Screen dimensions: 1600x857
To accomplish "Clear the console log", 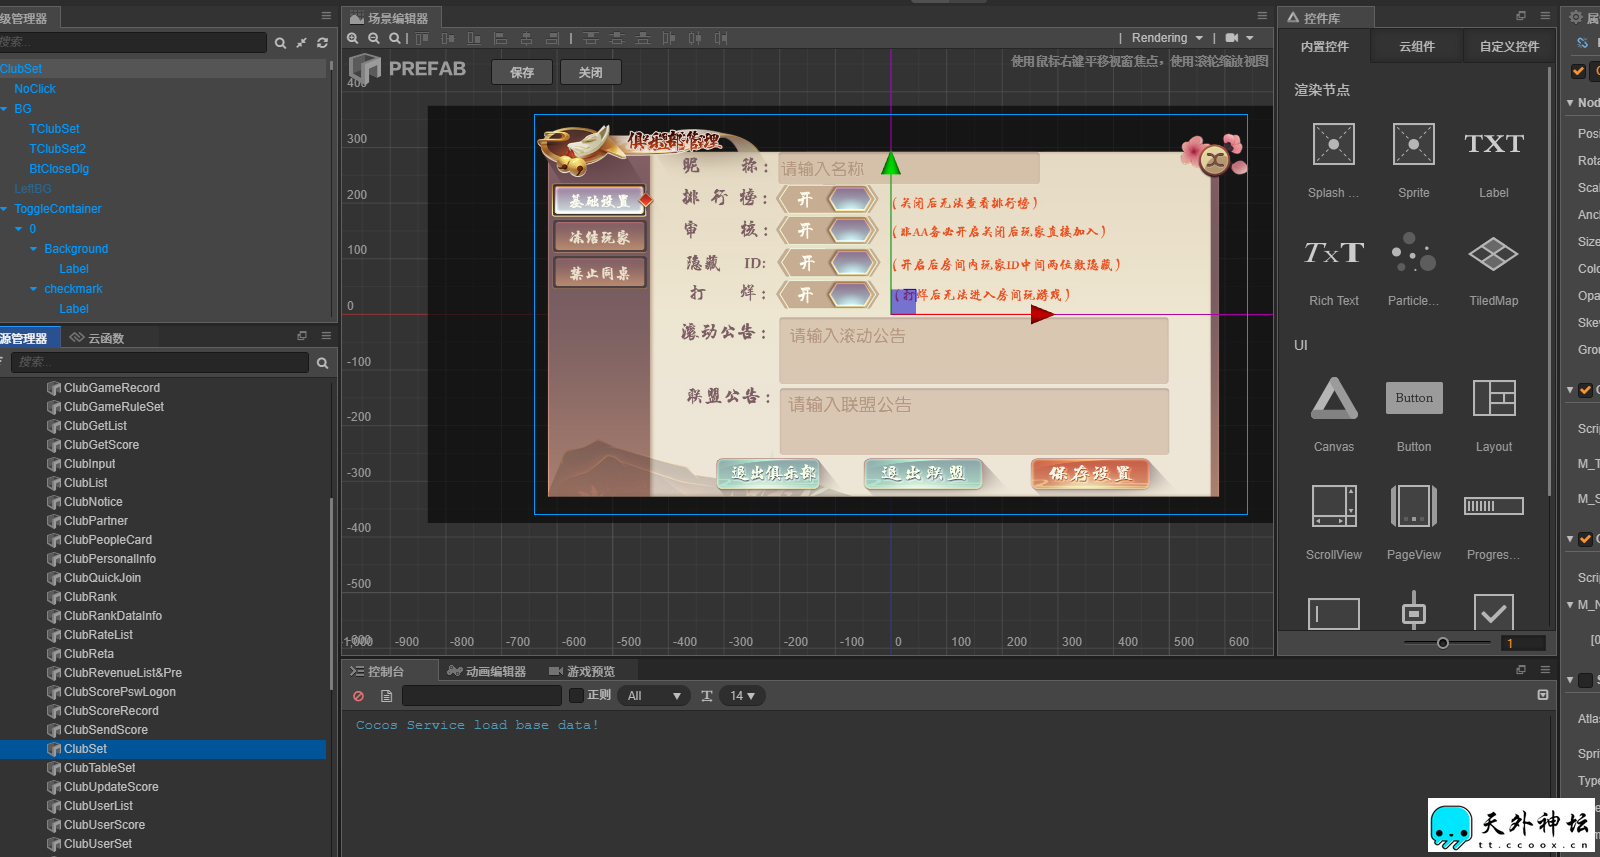I will (358, 696).
